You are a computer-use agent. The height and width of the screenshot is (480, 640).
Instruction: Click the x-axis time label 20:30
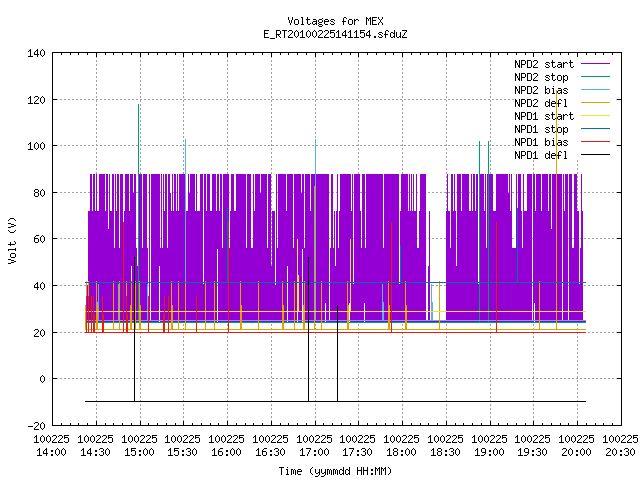click(620, 453)
